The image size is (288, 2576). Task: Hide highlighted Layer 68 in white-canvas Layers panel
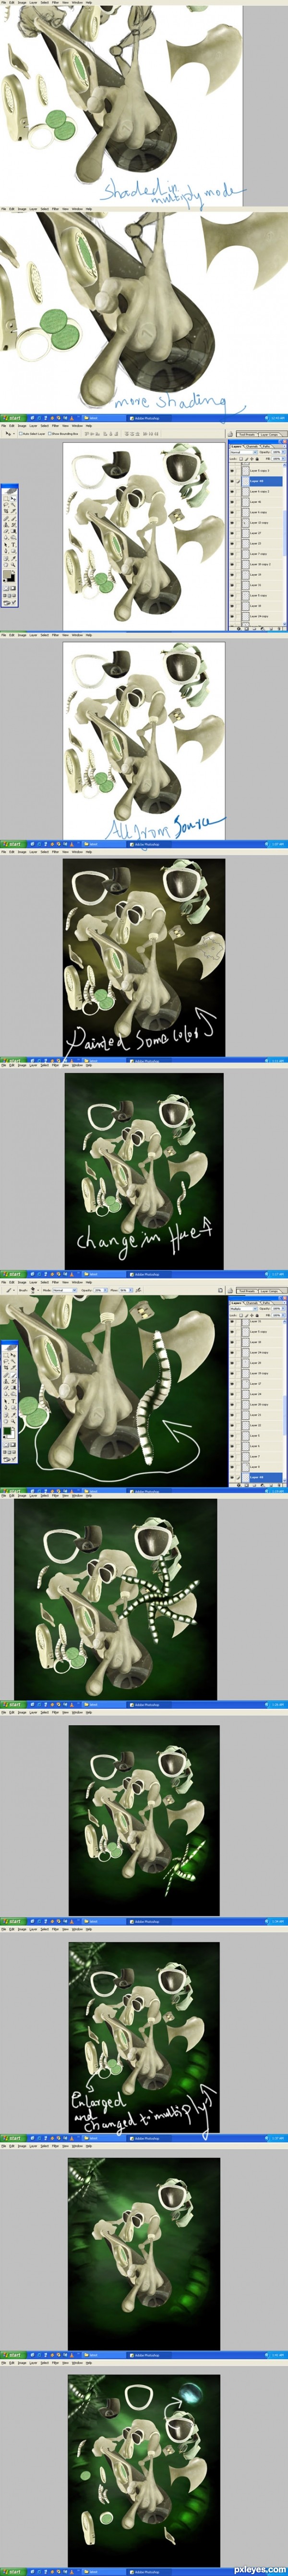point(232,482)
